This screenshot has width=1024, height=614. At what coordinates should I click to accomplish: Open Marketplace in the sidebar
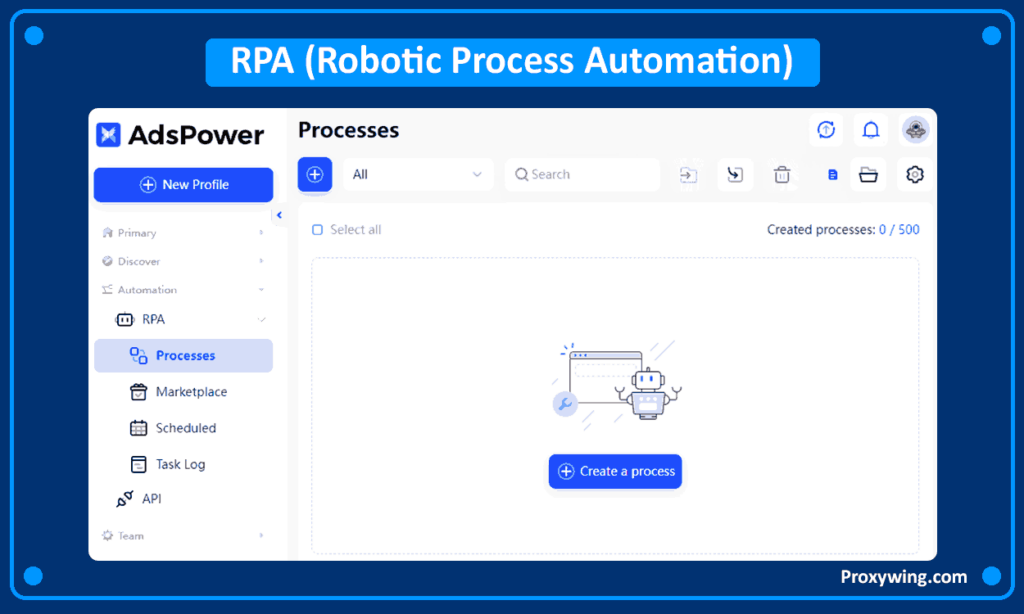(x=190, y=392)
